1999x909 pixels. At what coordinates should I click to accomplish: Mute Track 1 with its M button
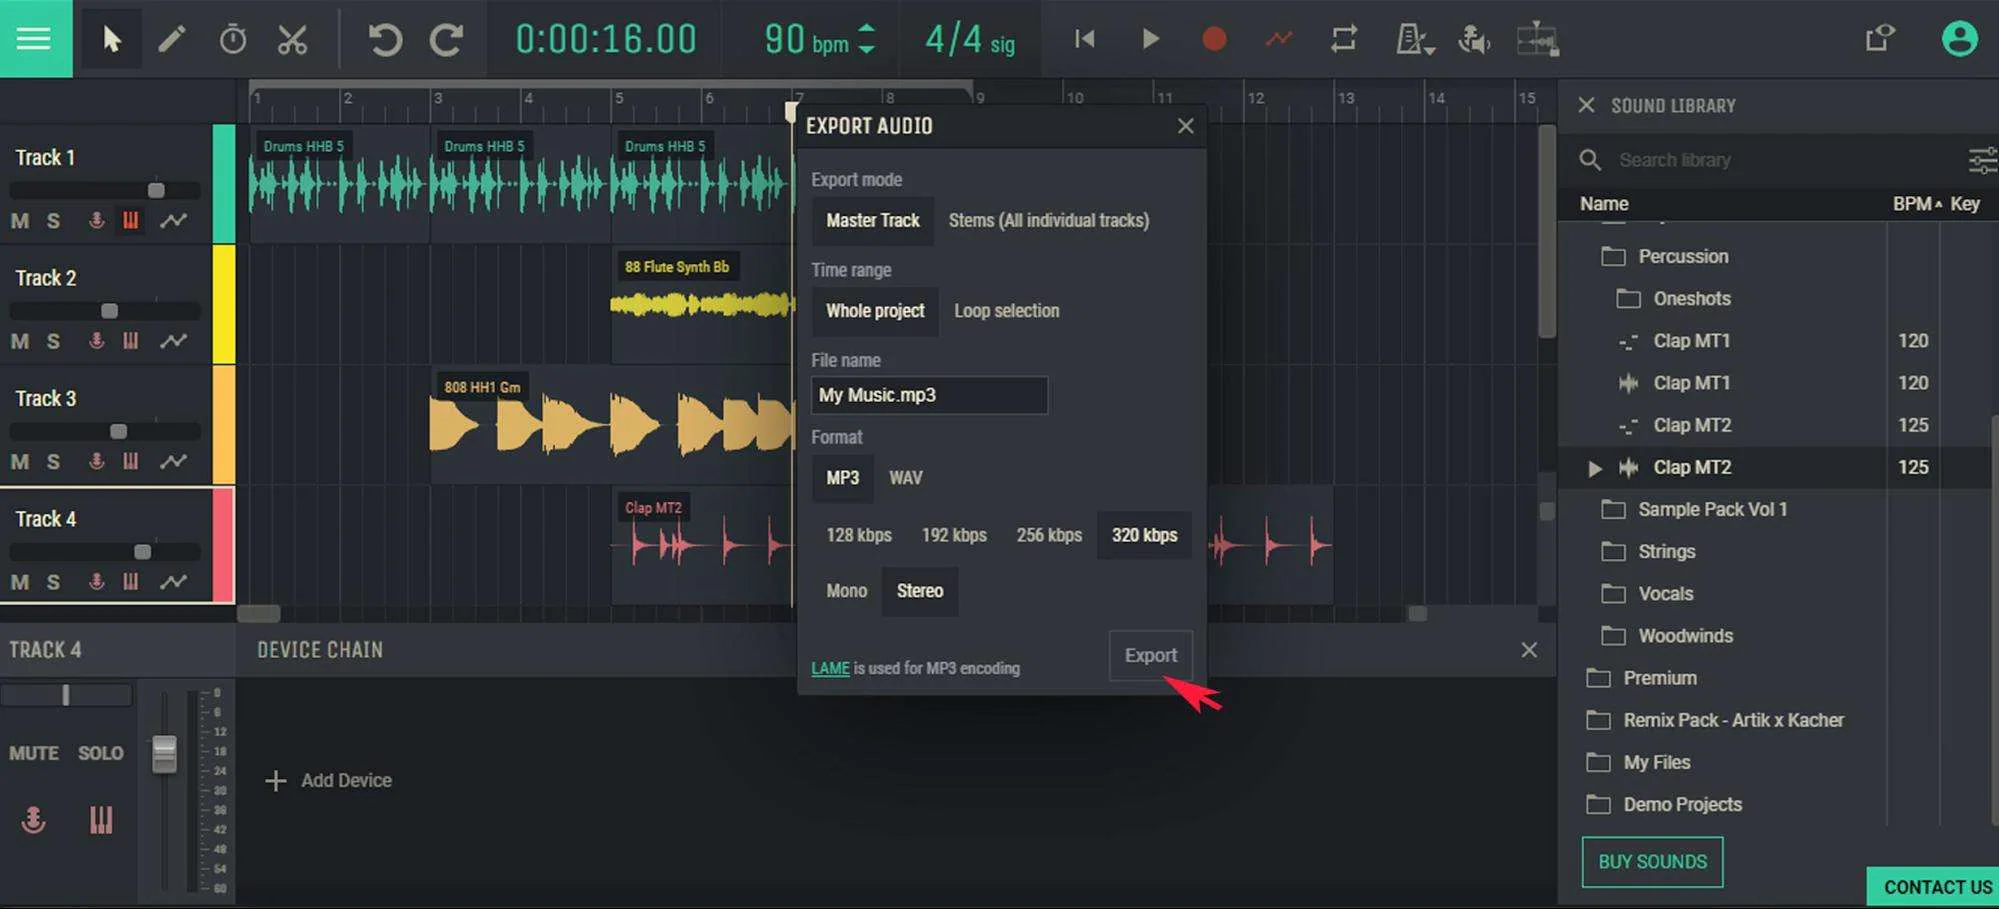click(19, 221)
